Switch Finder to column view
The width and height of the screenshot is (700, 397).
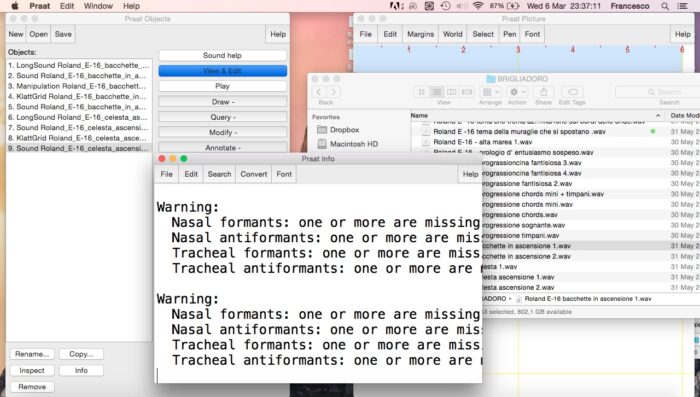(452, 92)
